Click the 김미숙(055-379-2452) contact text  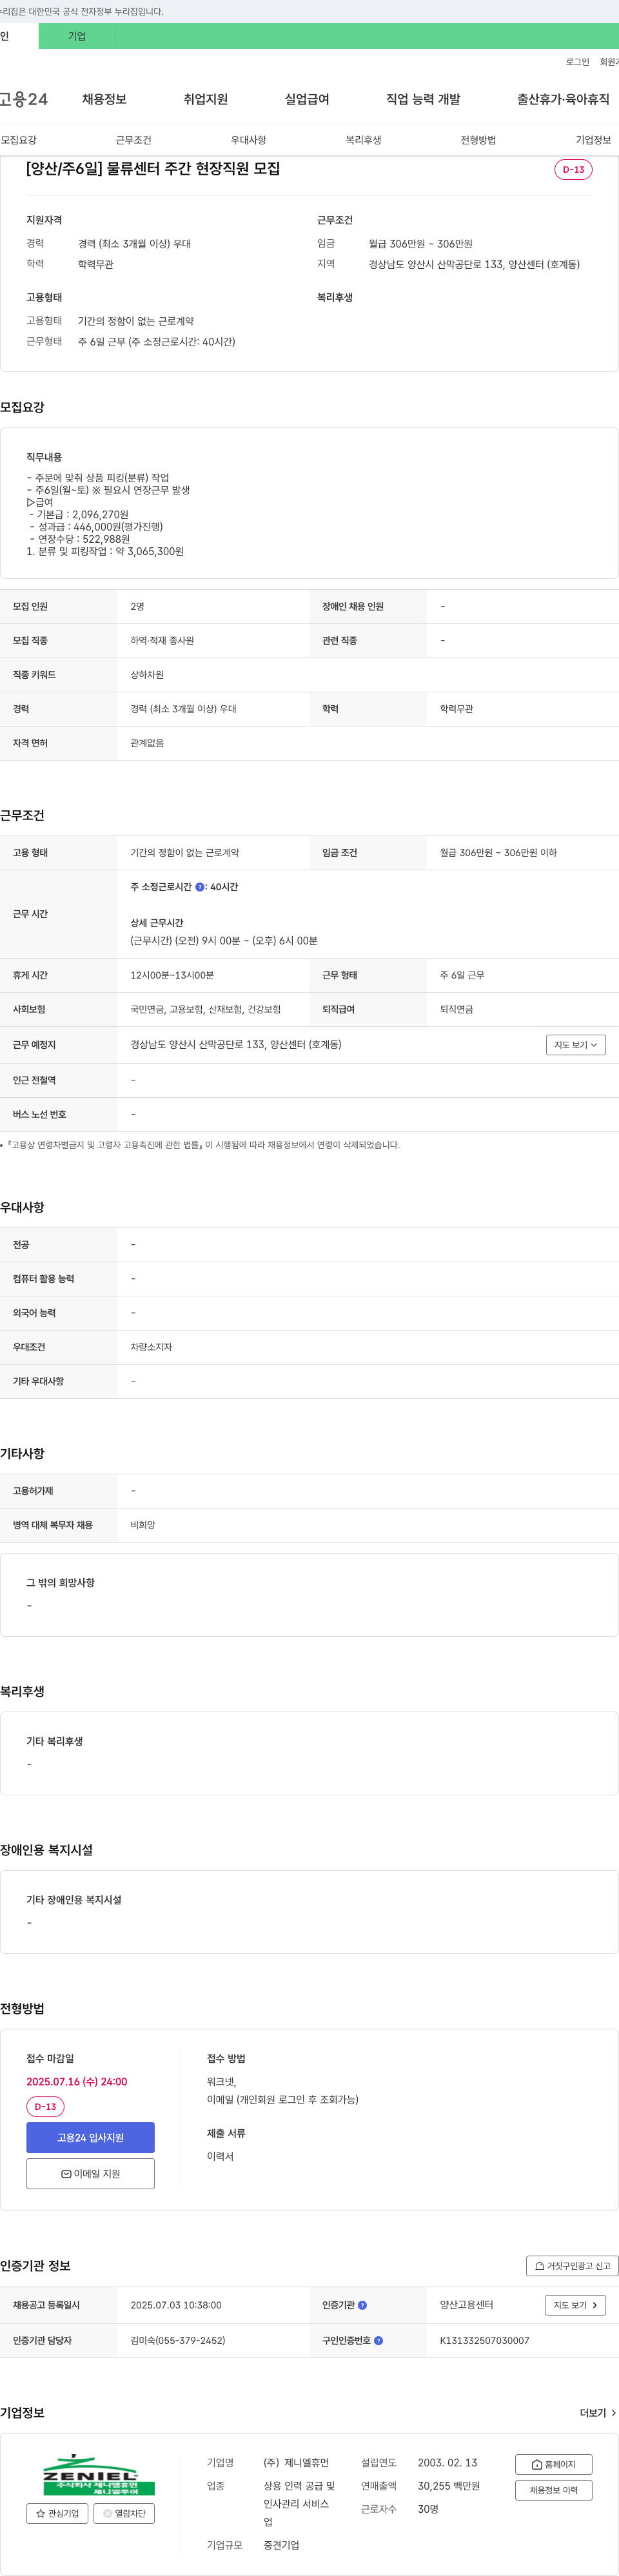[178, 2340]
